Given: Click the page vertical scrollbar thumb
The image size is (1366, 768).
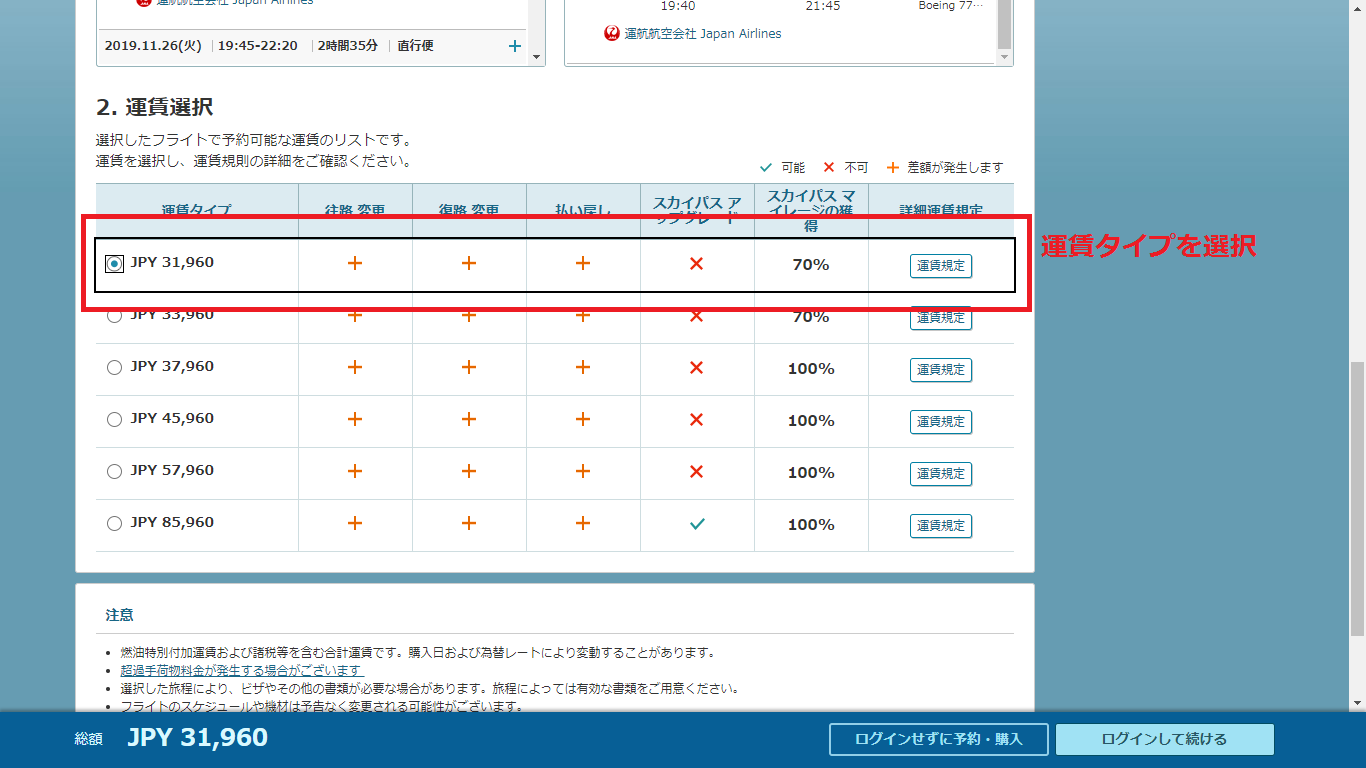Looking at the screenshot, I should coord(1357,498).
